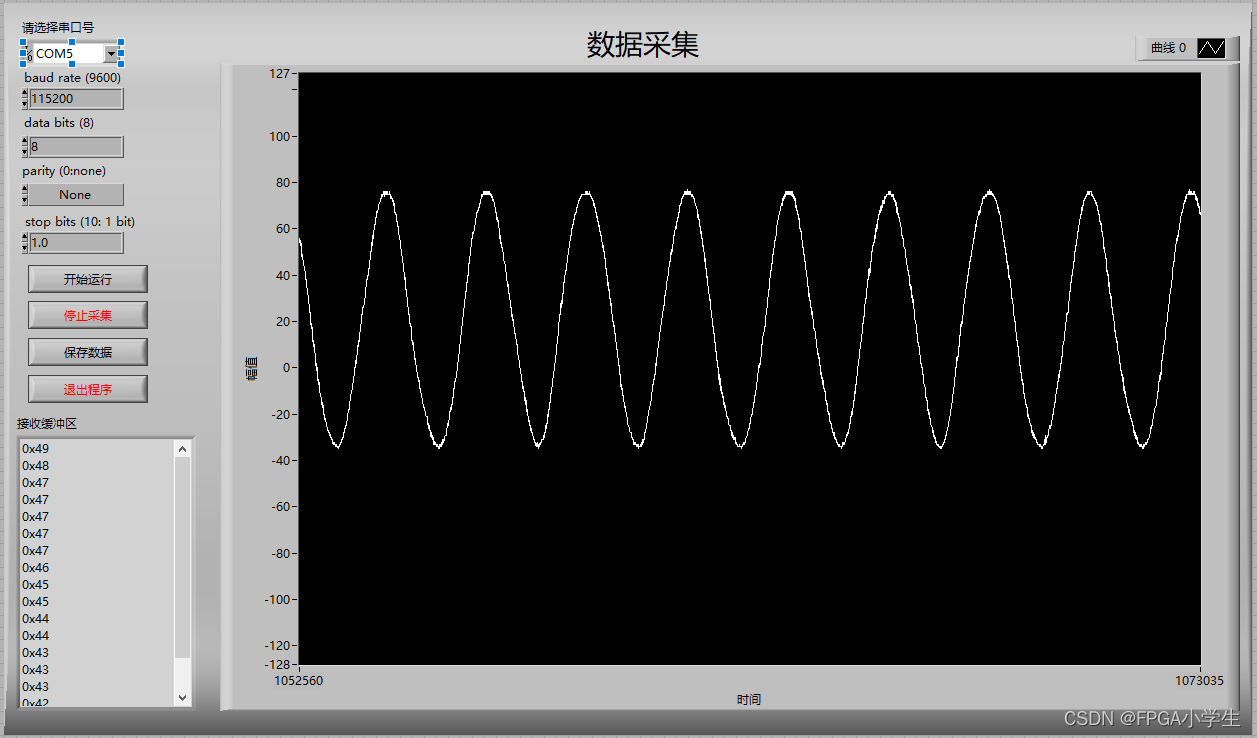Screen dimensions: 1257x738
Task: Click the 接收缓冲区 label
Action: coord(47,423)
